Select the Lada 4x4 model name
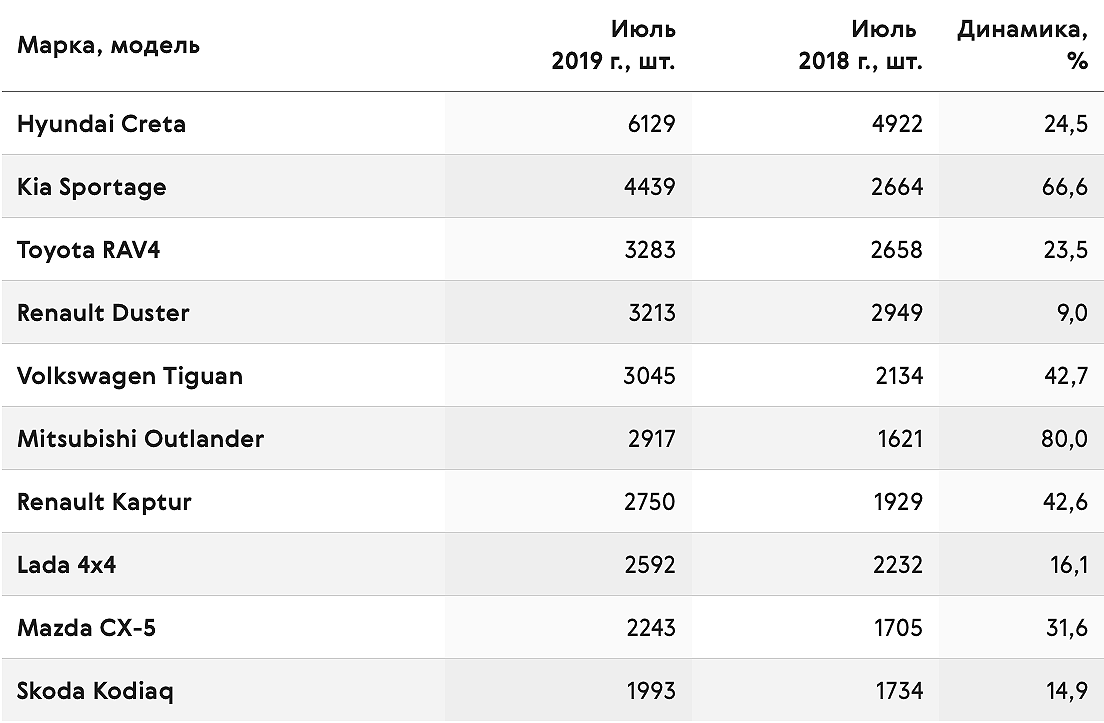Viewport: 1104px width, 723px height. click(66, 565)
